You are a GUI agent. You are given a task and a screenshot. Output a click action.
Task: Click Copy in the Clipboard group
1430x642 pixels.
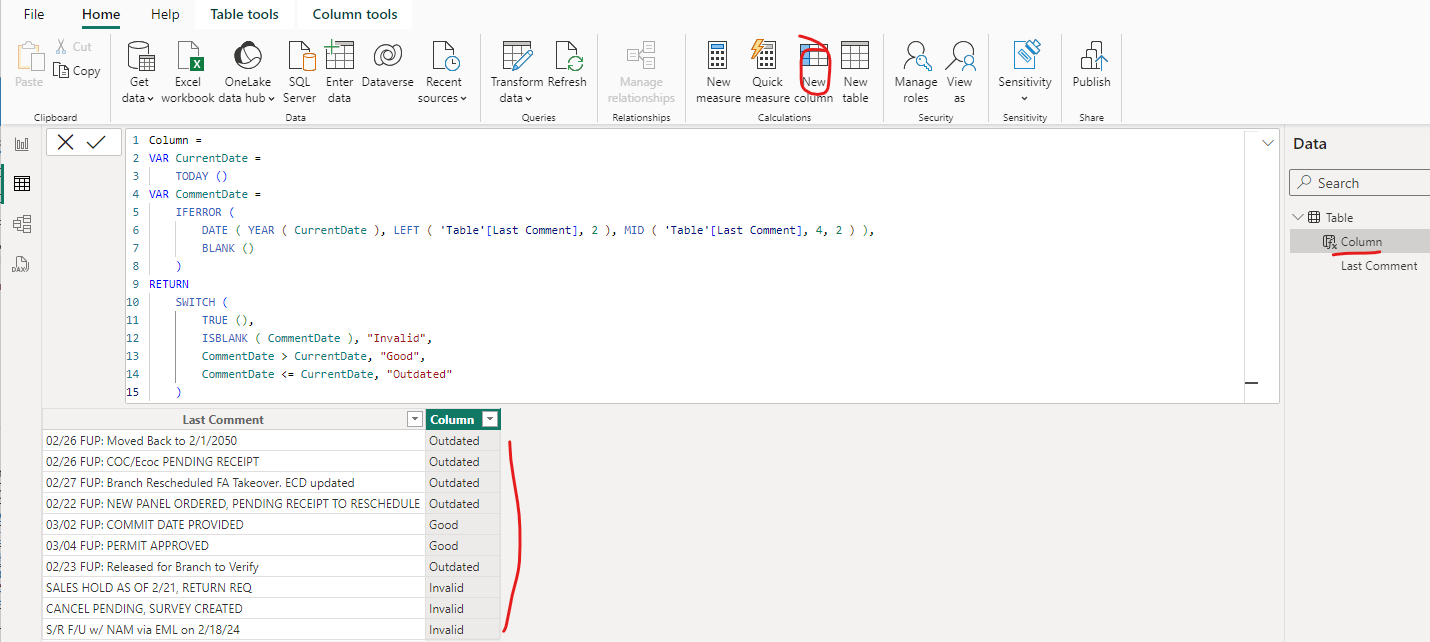tap(76, 71)
